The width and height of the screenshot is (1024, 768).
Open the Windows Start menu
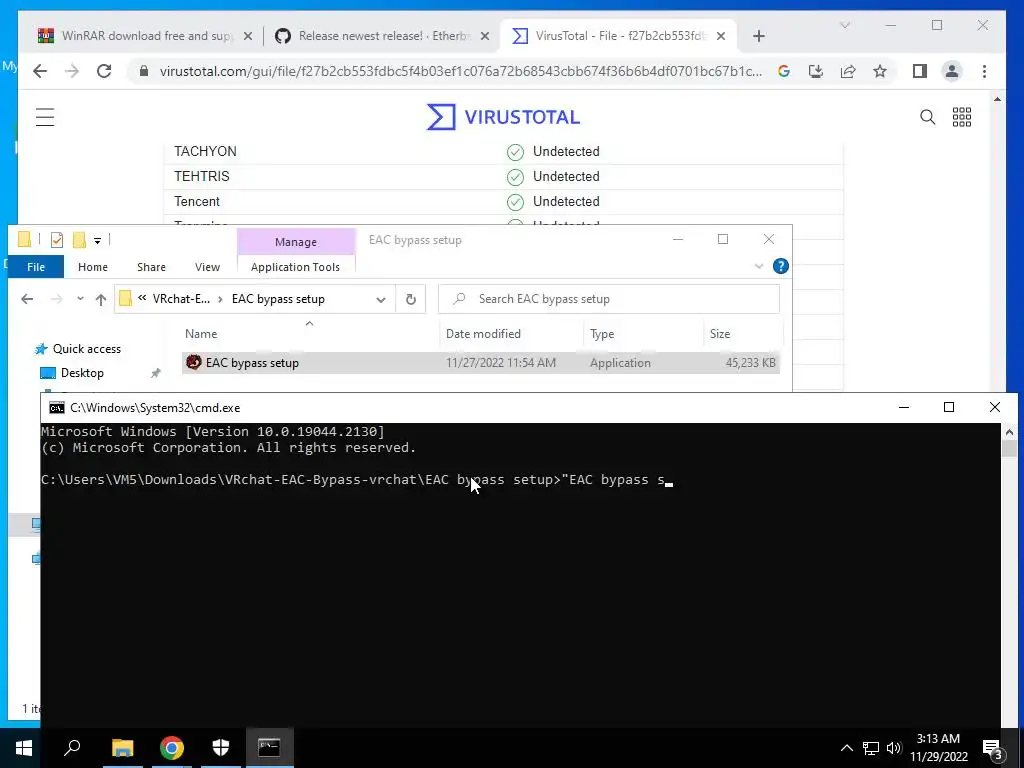click(x=24, y=748)
